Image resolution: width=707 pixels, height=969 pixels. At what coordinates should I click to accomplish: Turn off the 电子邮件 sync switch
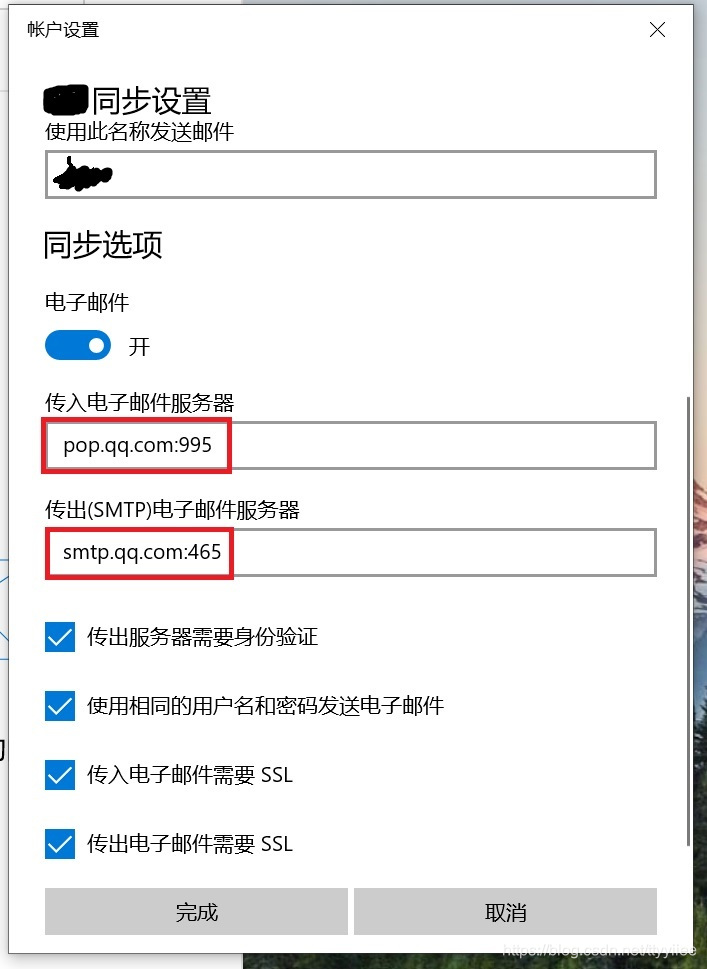[78, 345]
